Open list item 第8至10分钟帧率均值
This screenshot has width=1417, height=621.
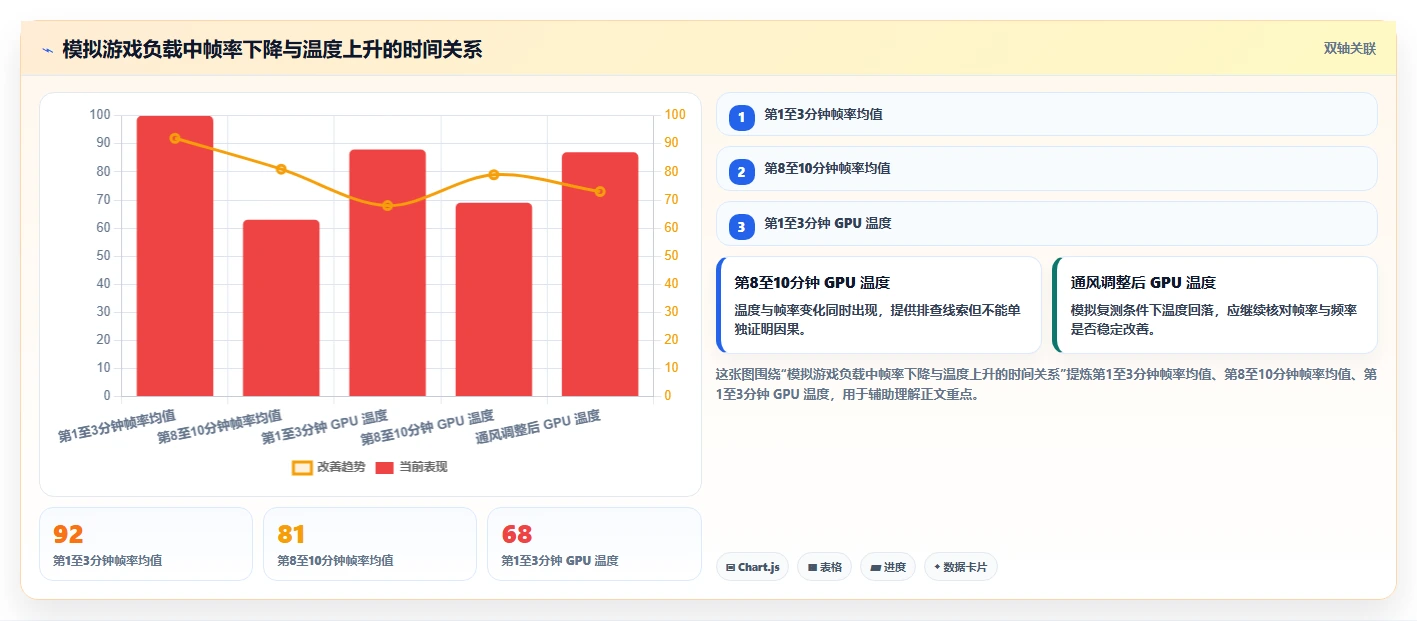pyautogui.click(x=1046, y=168)
